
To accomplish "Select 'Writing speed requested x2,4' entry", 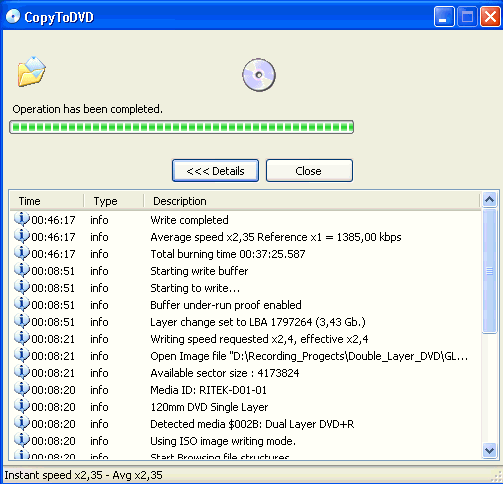I will [245, 339].
